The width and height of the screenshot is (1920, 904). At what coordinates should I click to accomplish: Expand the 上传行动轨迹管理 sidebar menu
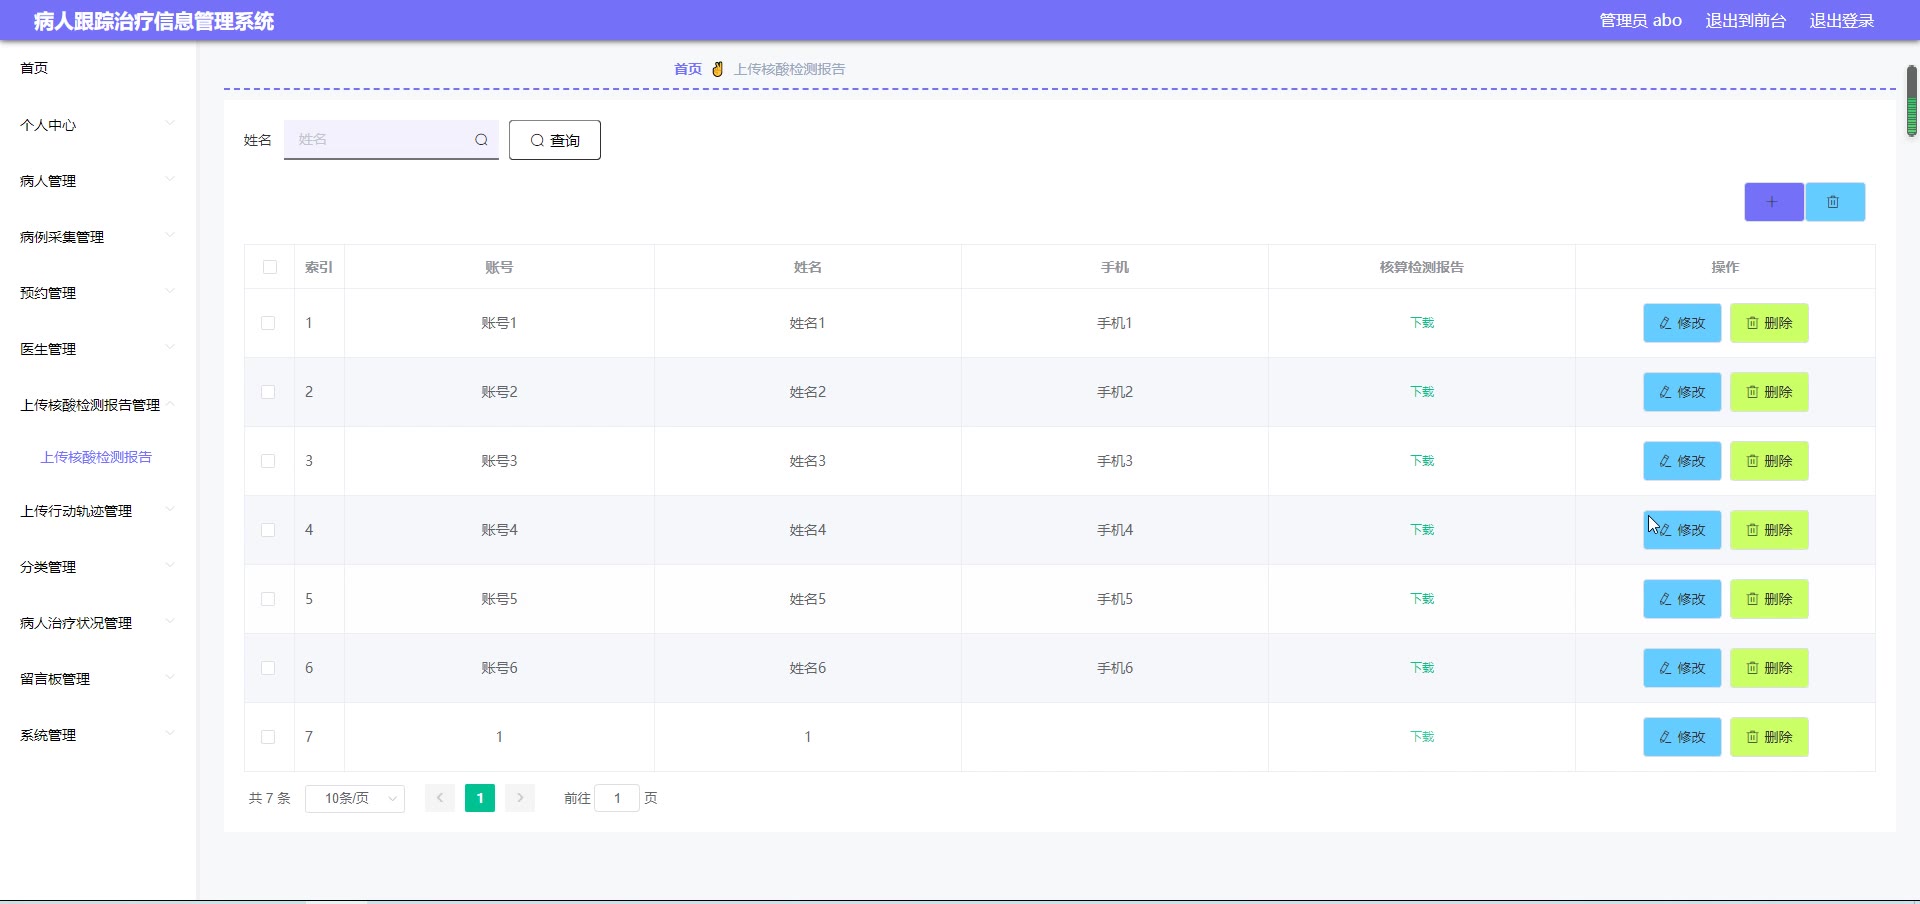point(98,511)
